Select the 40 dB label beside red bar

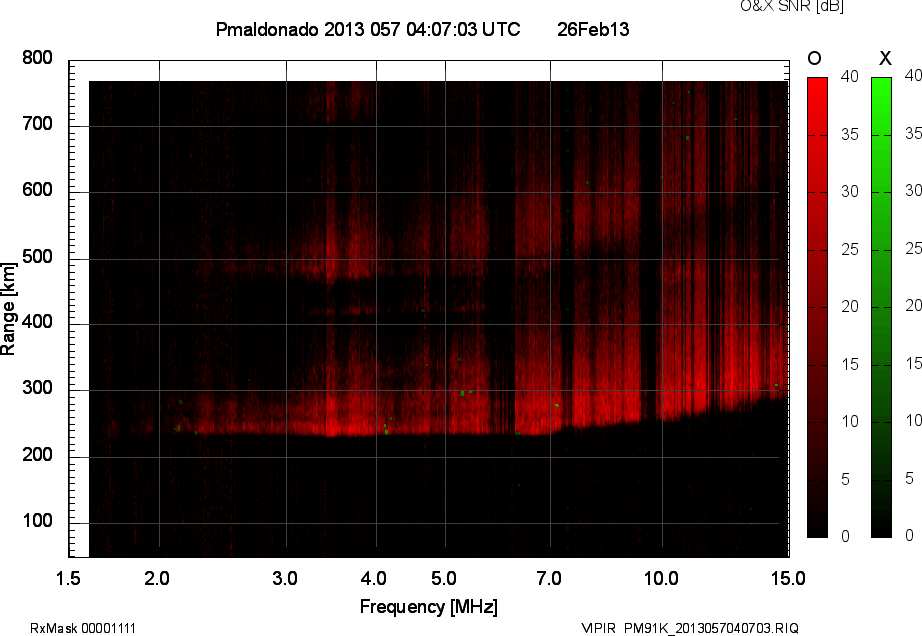pos(850,76)
